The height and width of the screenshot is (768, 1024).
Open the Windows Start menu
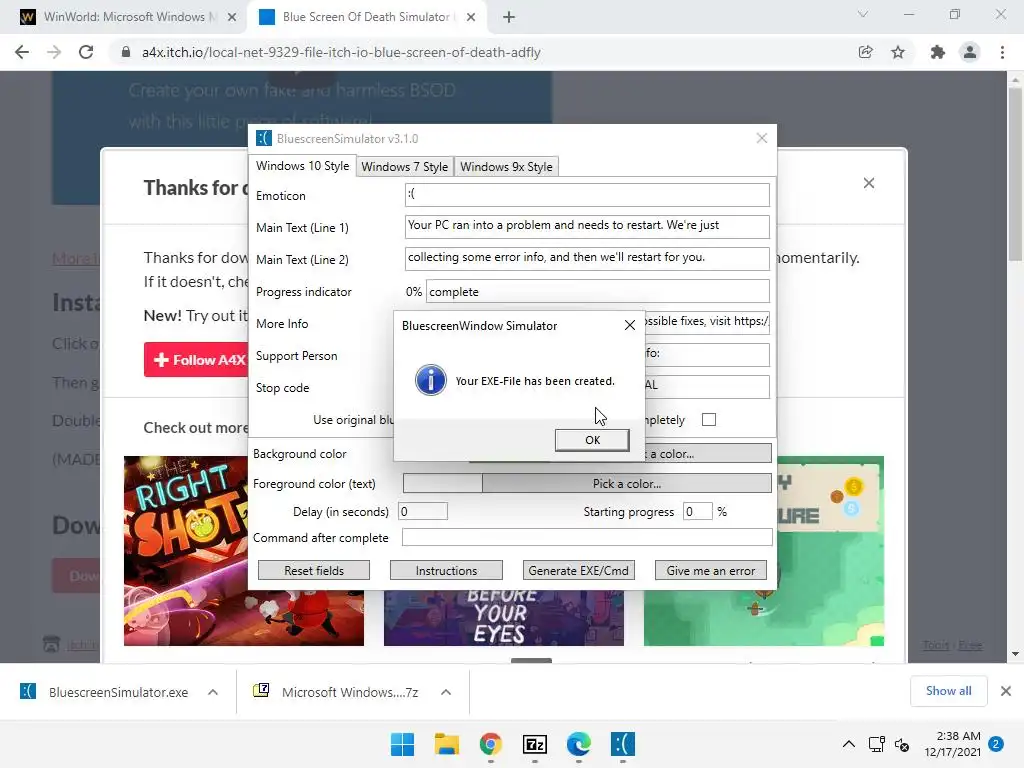402,744
